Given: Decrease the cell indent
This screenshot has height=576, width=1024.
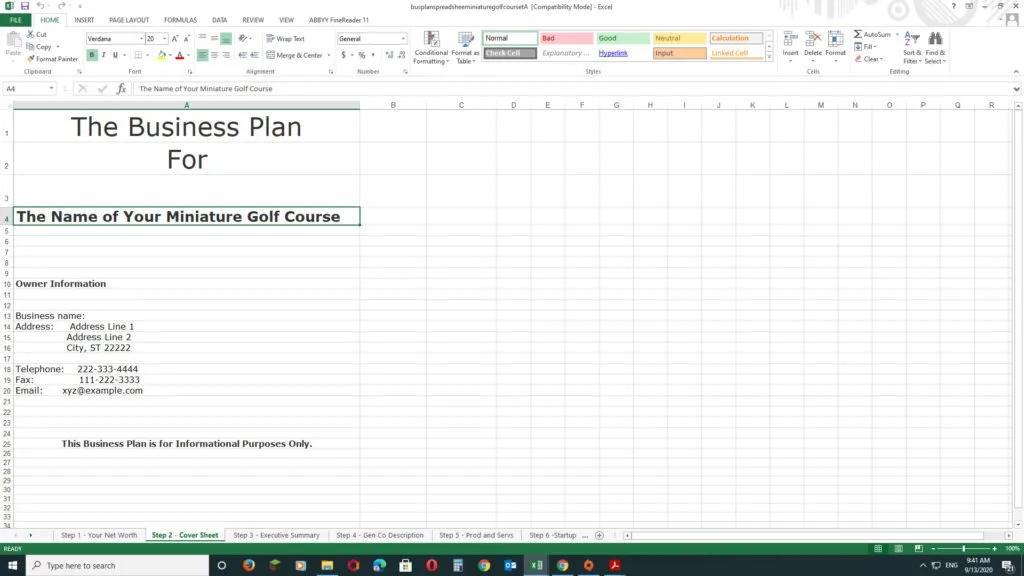Looking at the screenshot, I should 242,56.
